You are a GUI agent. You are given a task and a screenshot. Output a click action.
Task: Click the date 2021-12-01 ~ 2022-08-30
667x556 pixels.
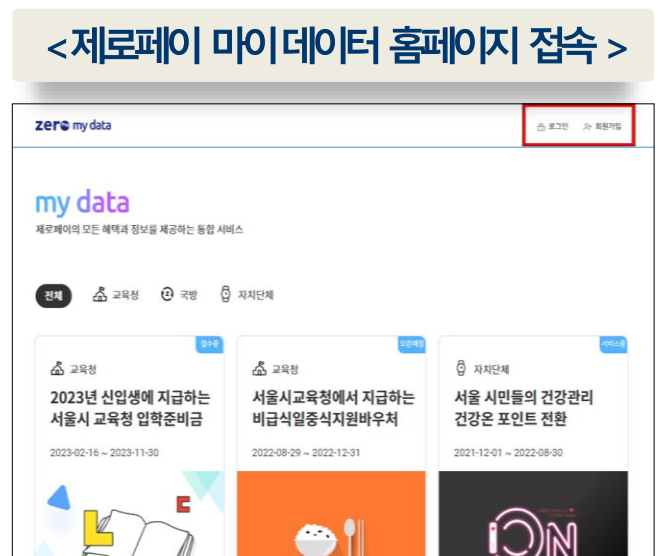coord(508,453)
